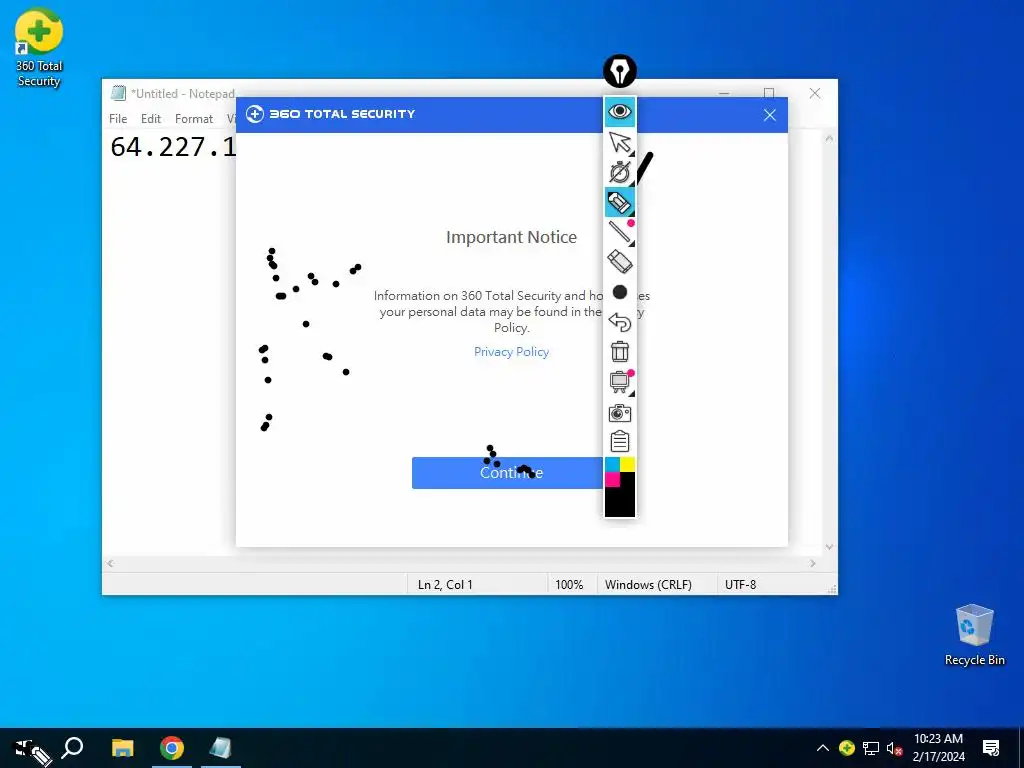Image resolution: width=1024 pixels, height=768 pixels.
Task: Select the mouse pointer tool
Action: coord(619,142)
